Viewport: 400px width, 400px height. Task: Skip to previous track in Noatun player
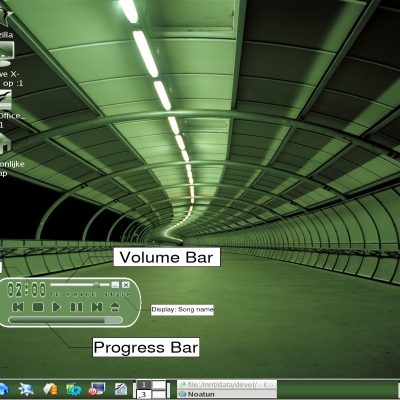(18, 307)
